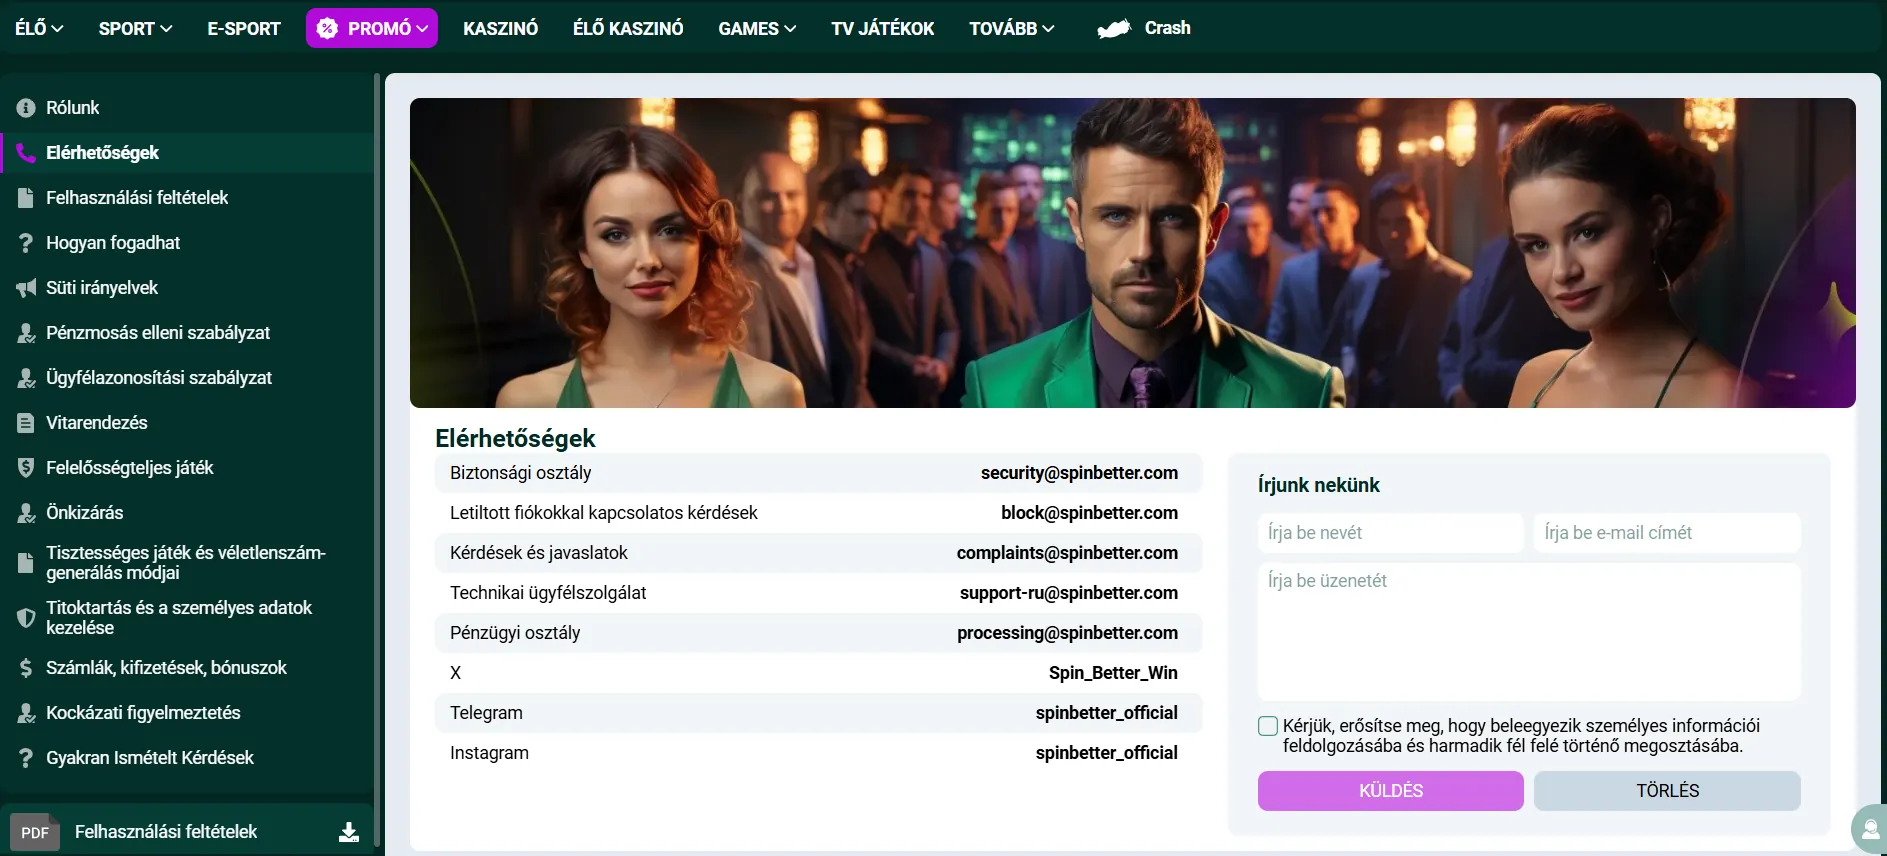The image size is (1887, 856).
Task: Click the Pénzügyi osztály row label
Action: point(515,633)
